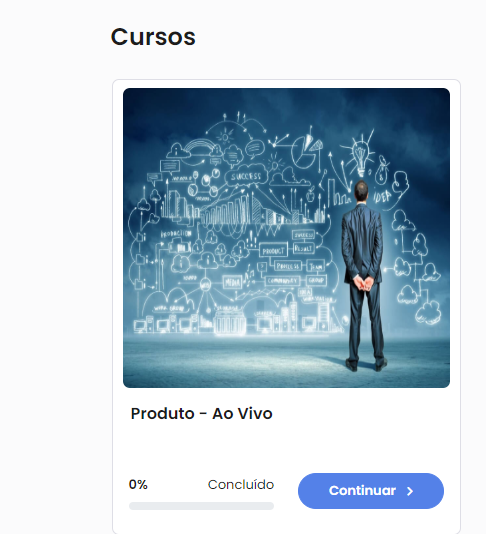Click the speech bubble sketch in thumbnail
The image size is (486, 534).
tap(254, 149)
